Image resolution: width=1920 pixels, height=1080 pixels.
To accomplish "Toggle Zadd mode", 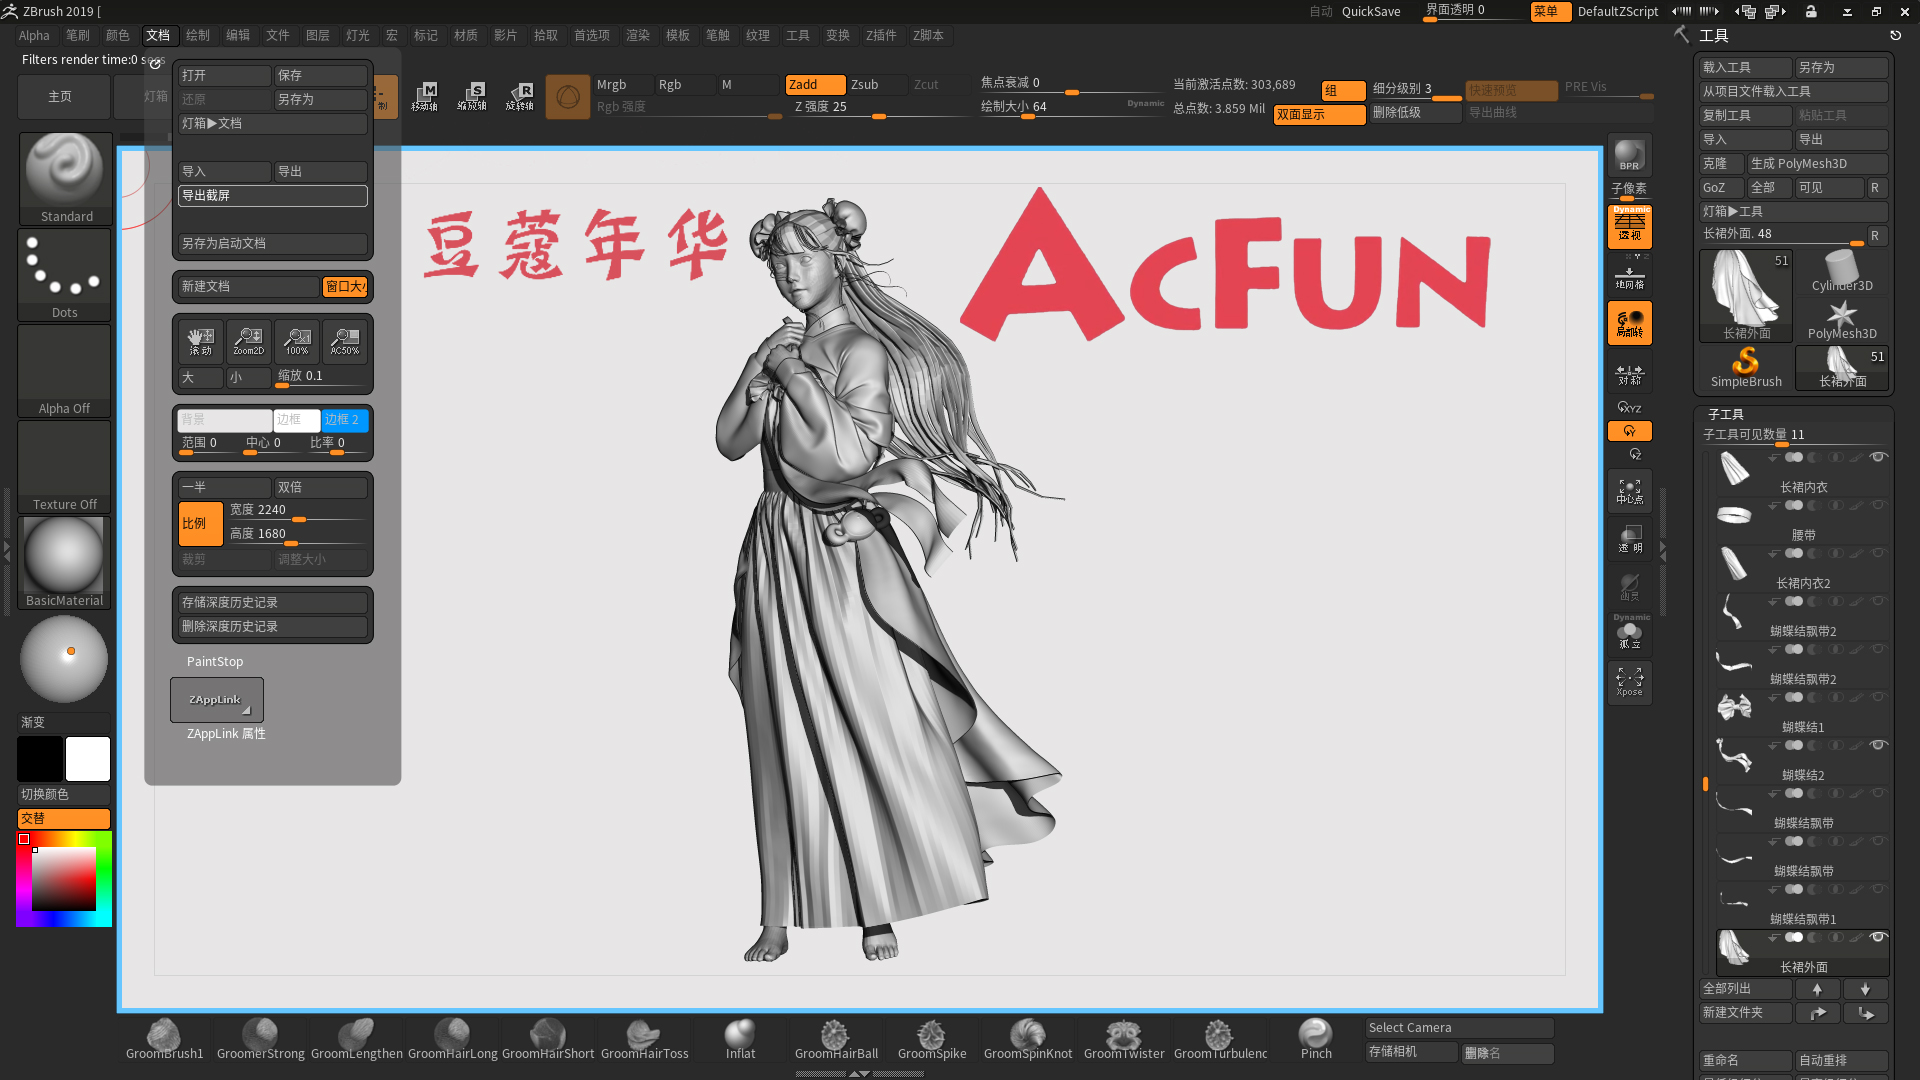I will [815, 85].
